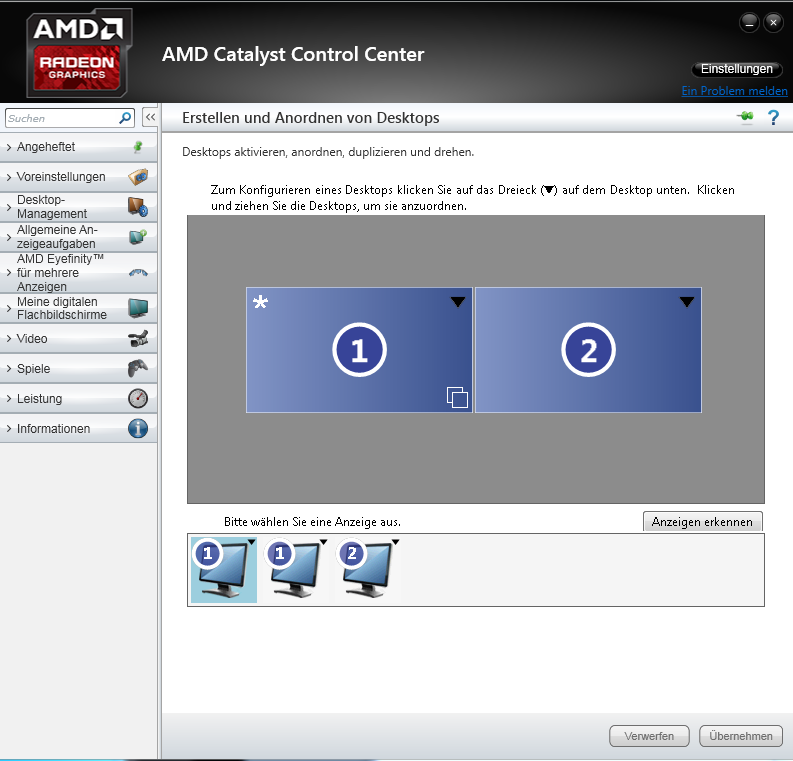
Task: Click the Informationen info icon
Action: 138,428
